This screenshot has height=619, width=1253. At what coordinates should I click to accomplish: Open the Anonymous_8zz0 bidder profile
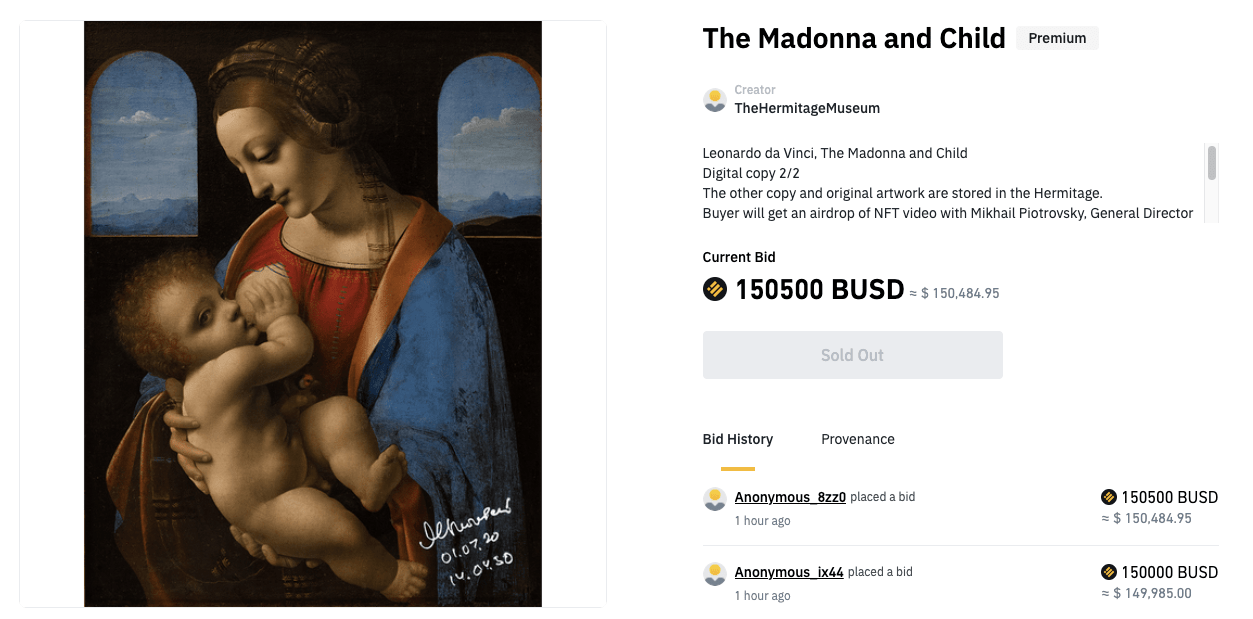coord(790,497)
